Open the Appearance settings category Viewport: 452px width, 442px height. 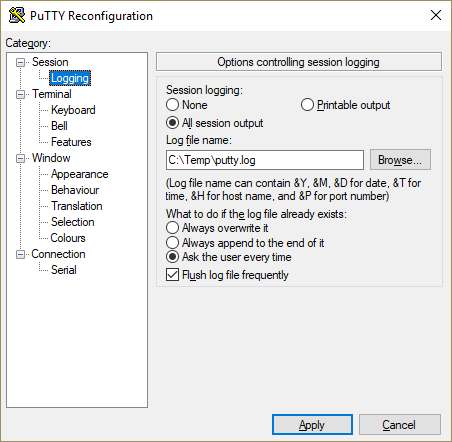click(x=80, y=174)
